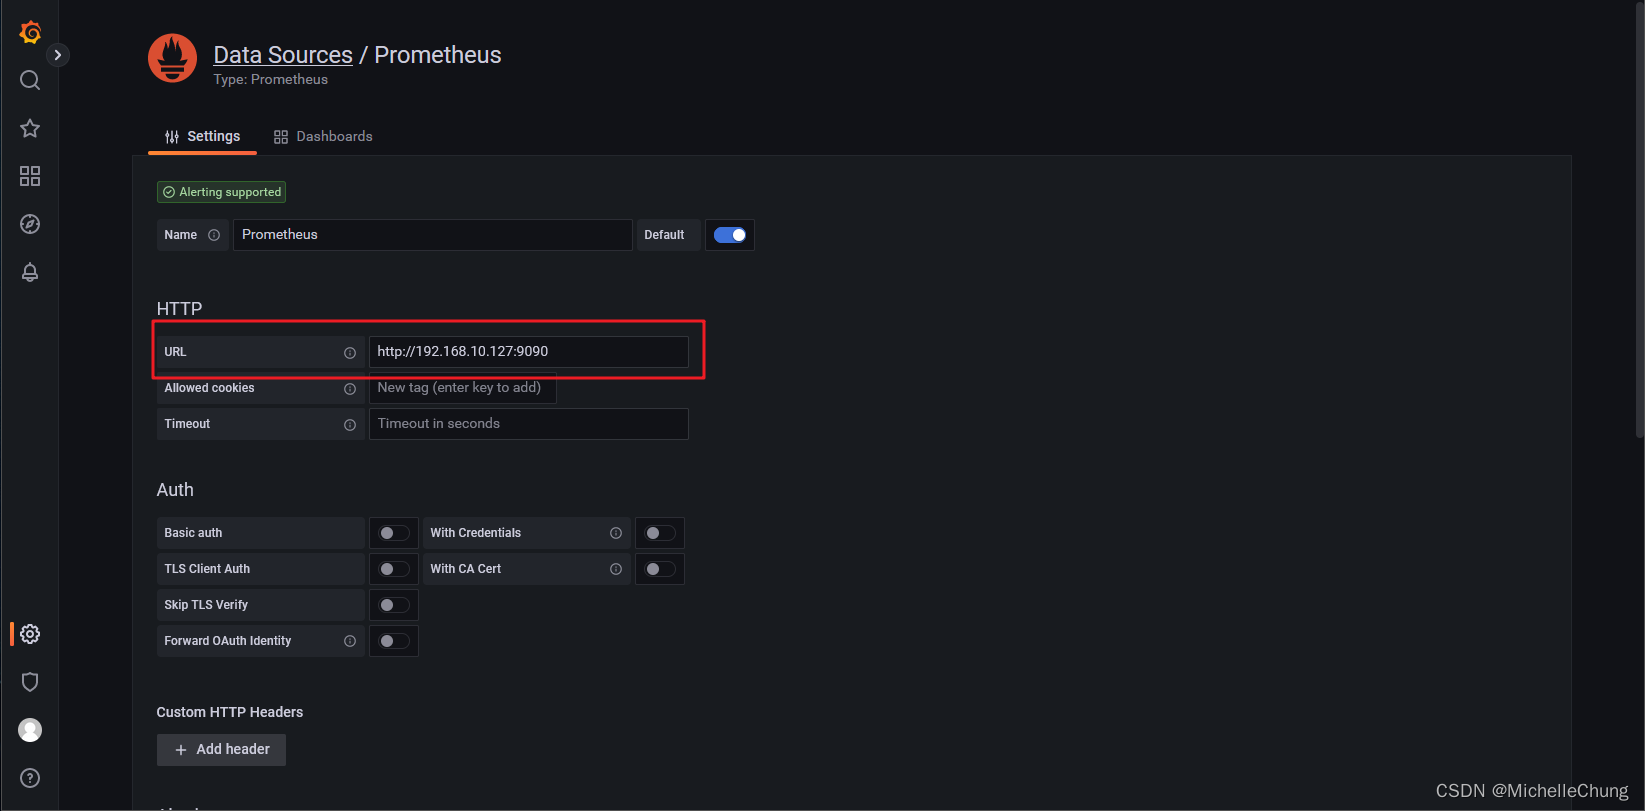Click the Allowed cookies New tag field
1645x811 pixels.
[x=463, y=388]
